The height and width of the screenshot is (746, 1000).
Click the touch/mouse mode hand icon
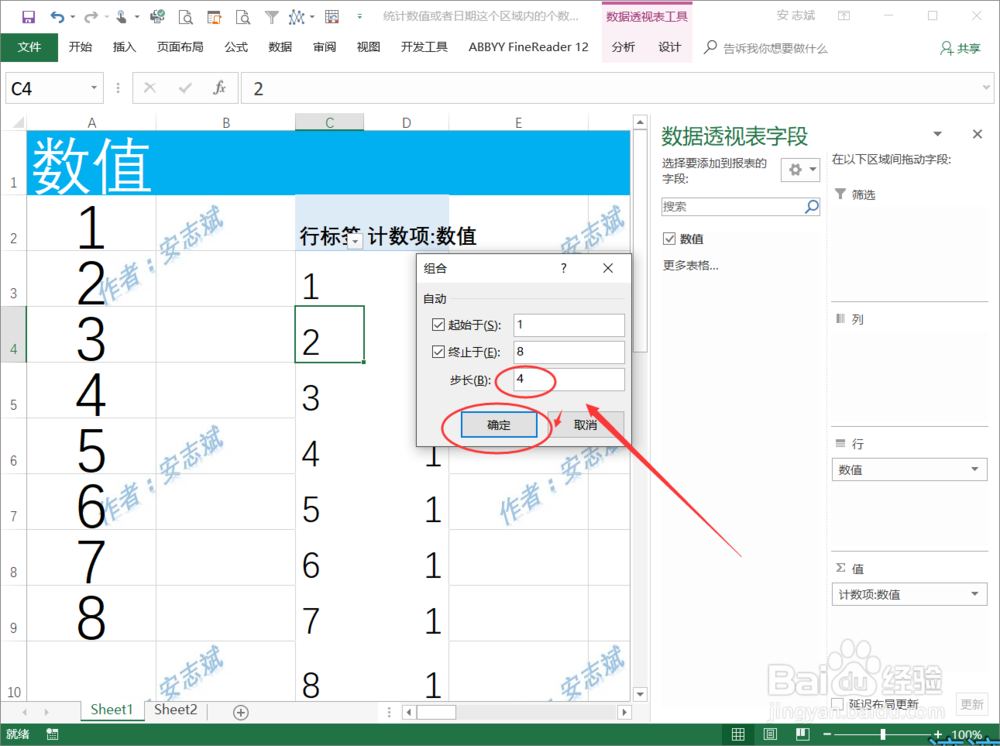[x=121, y=17]
